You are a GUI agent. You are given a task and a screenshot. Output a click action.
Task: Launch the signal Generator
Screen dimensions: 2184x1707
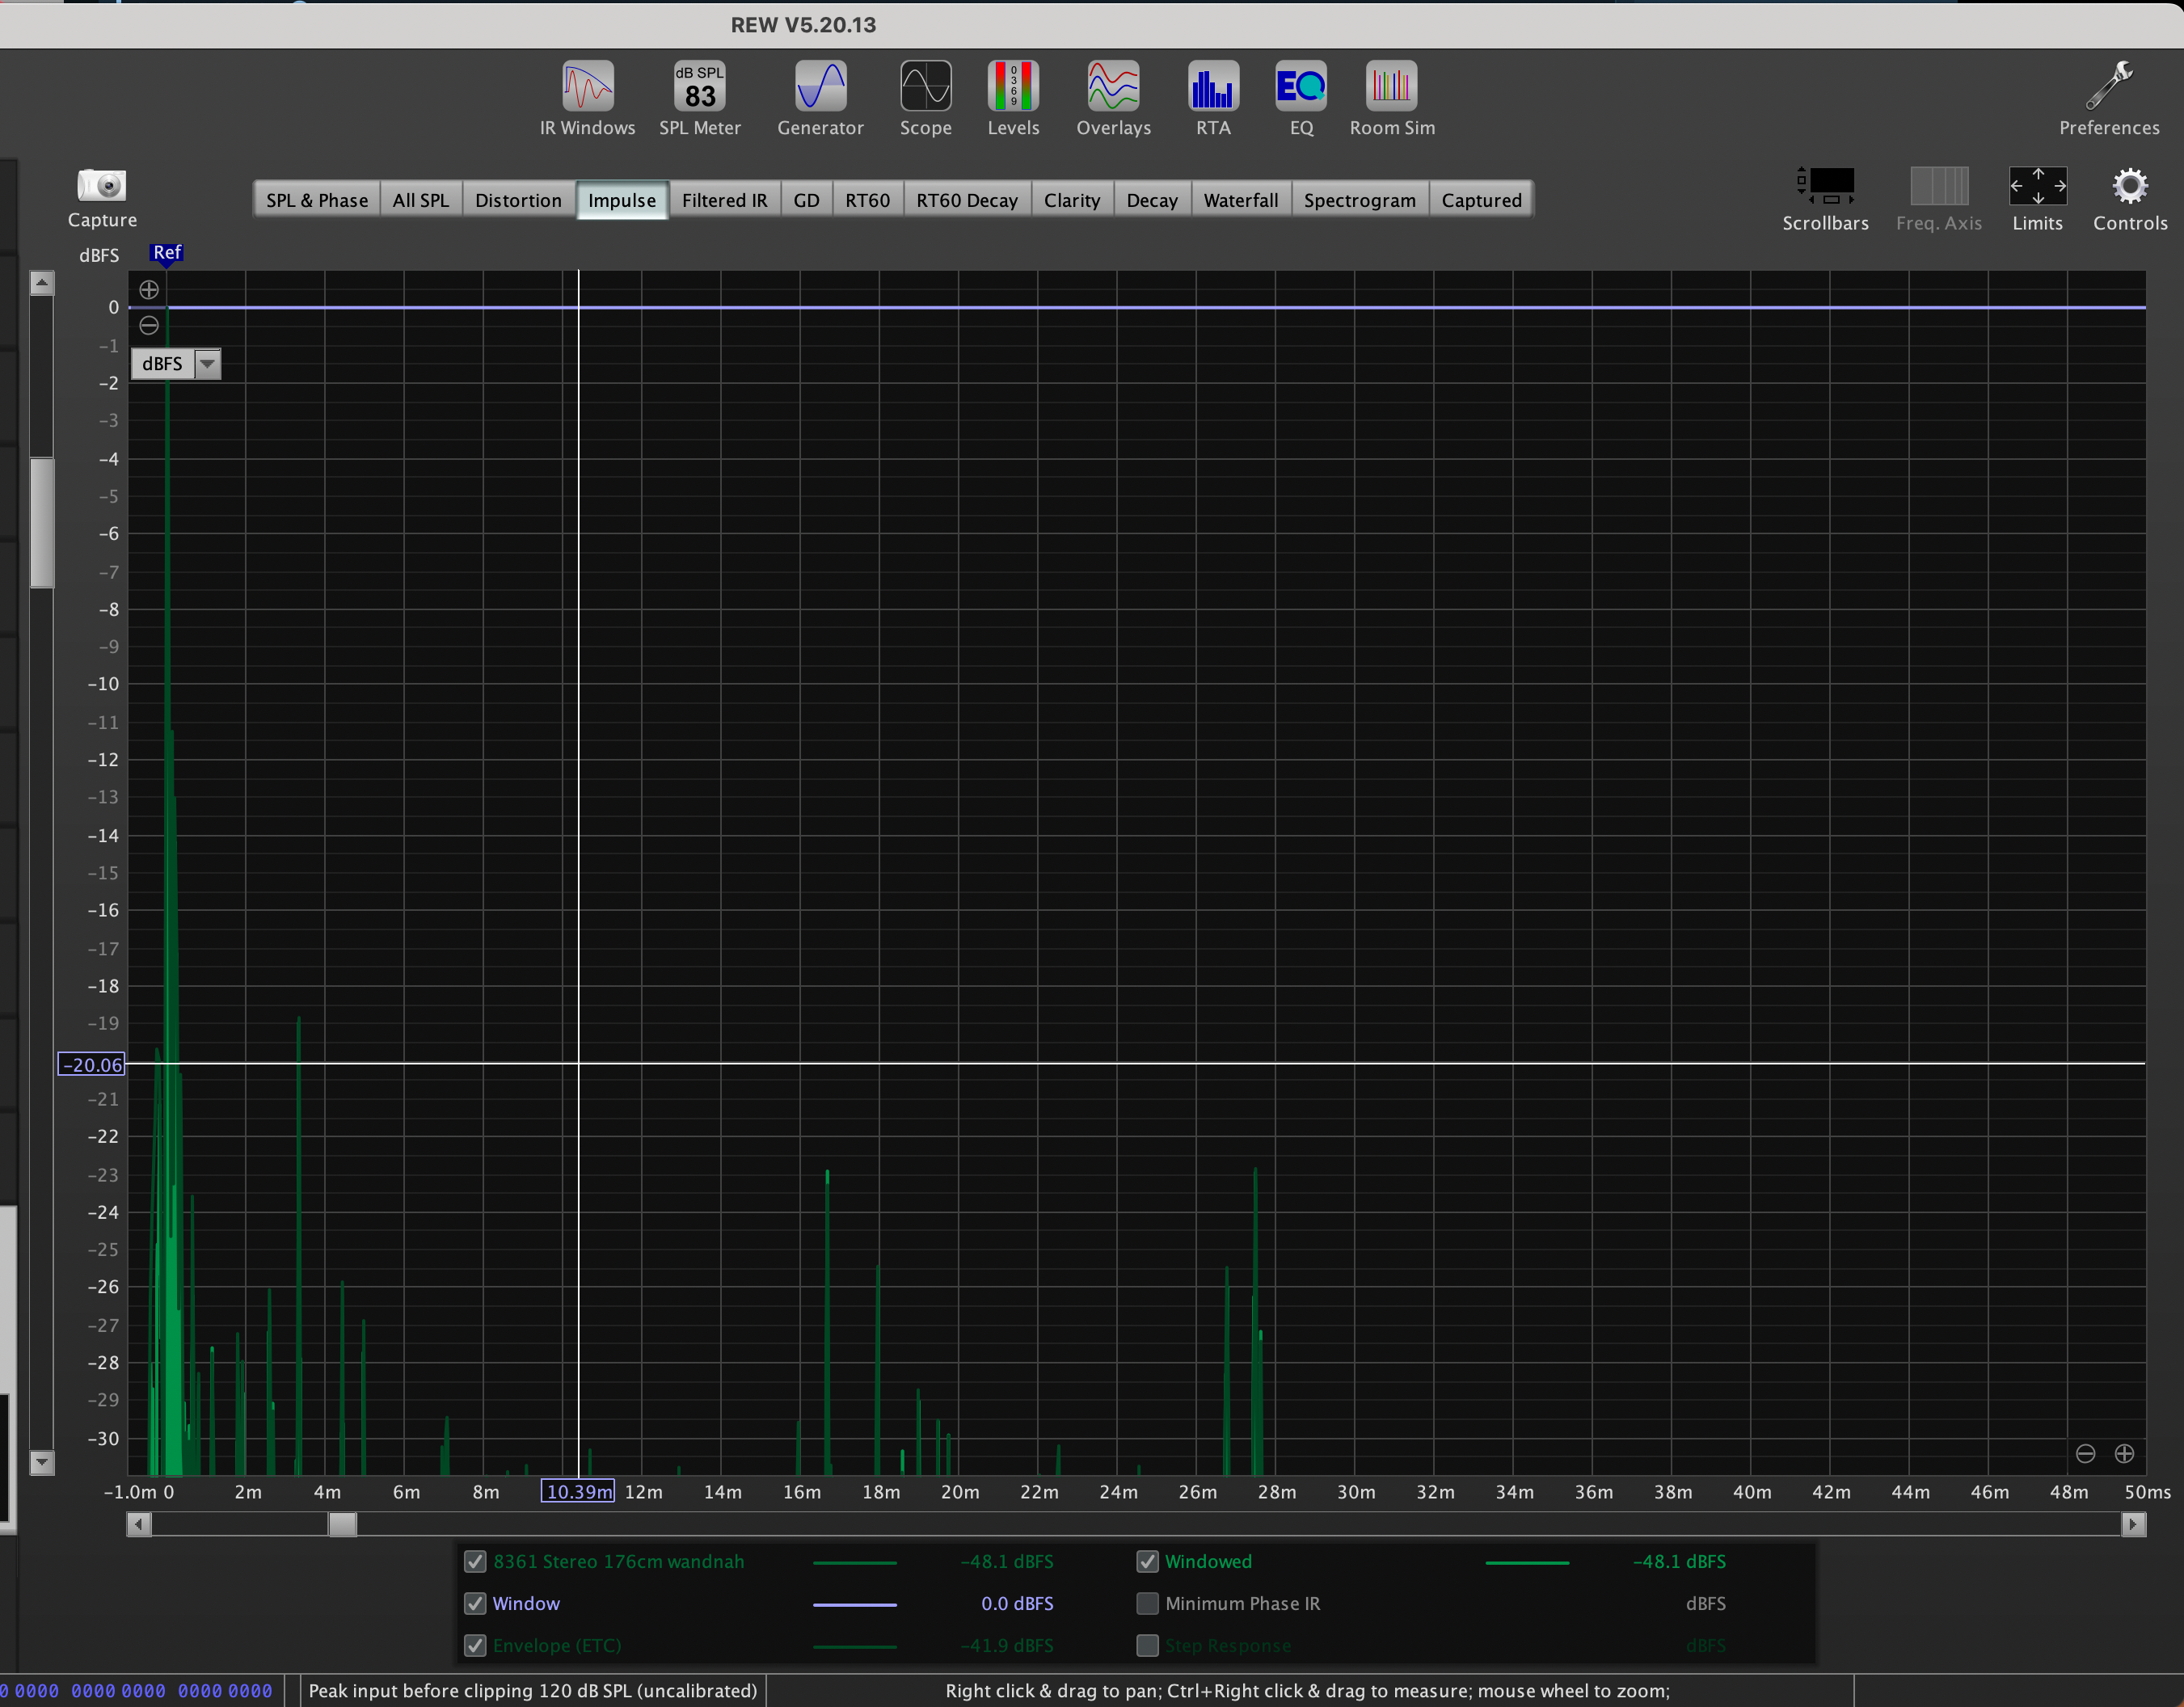[x=820, y=87]
